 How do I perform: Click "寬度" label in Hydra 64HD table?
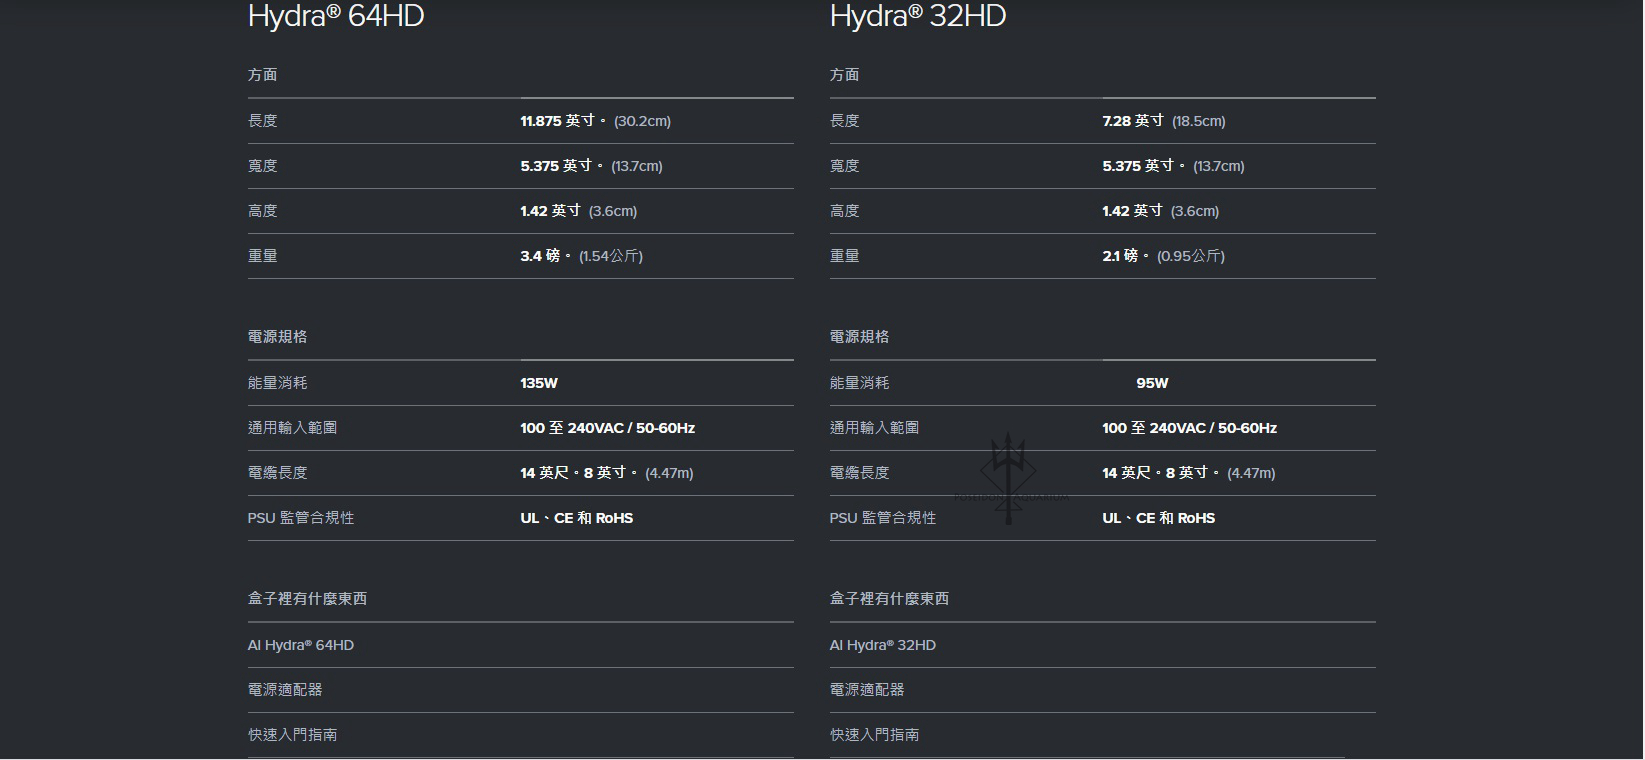263,166
